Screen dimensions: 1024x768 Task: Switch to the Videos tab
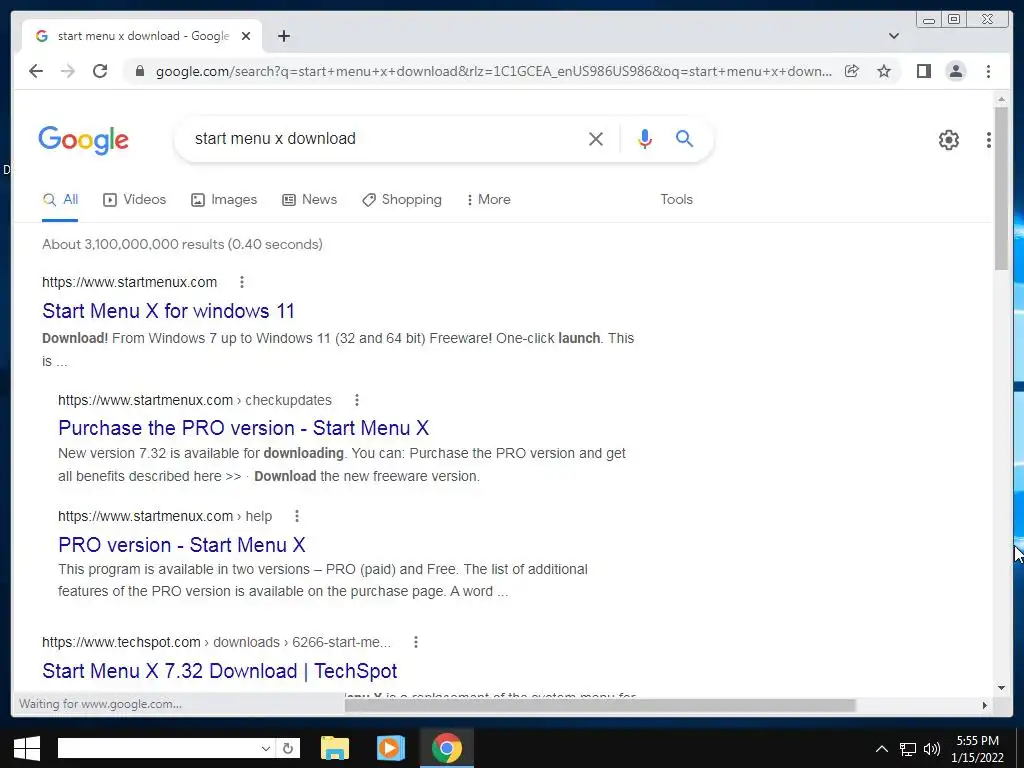[x=135, y=200]
